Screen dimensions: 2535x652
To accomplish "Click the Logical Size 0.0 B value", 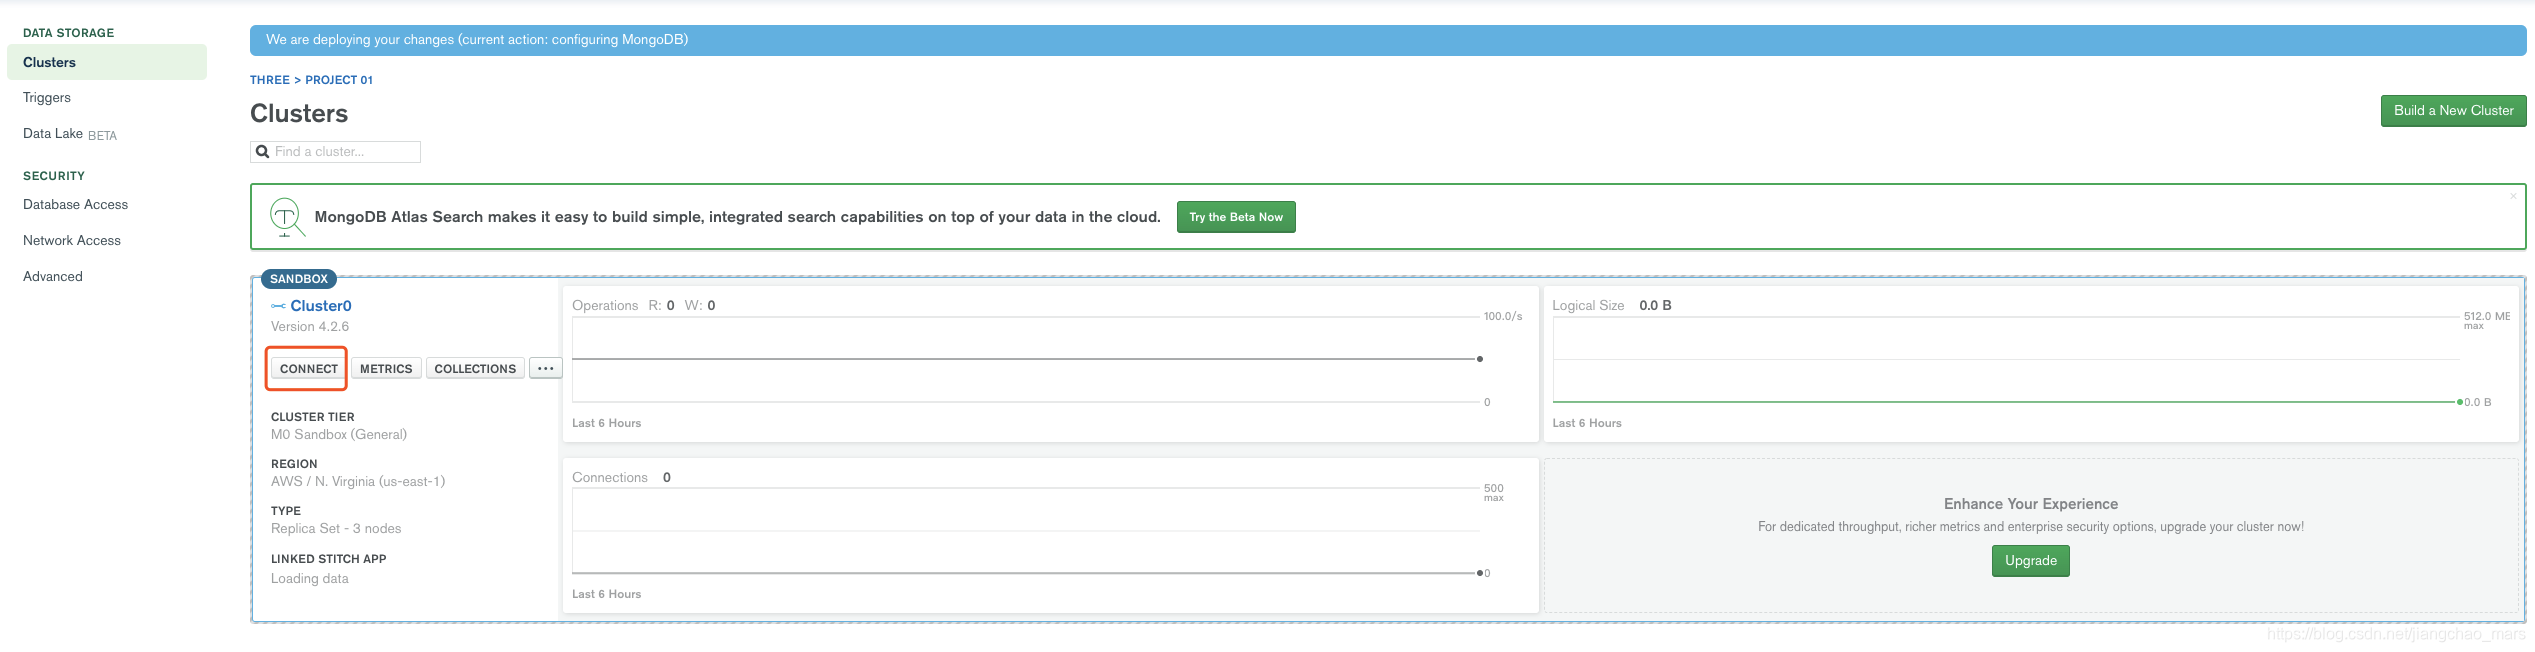I will click(x=1655, y=306).
